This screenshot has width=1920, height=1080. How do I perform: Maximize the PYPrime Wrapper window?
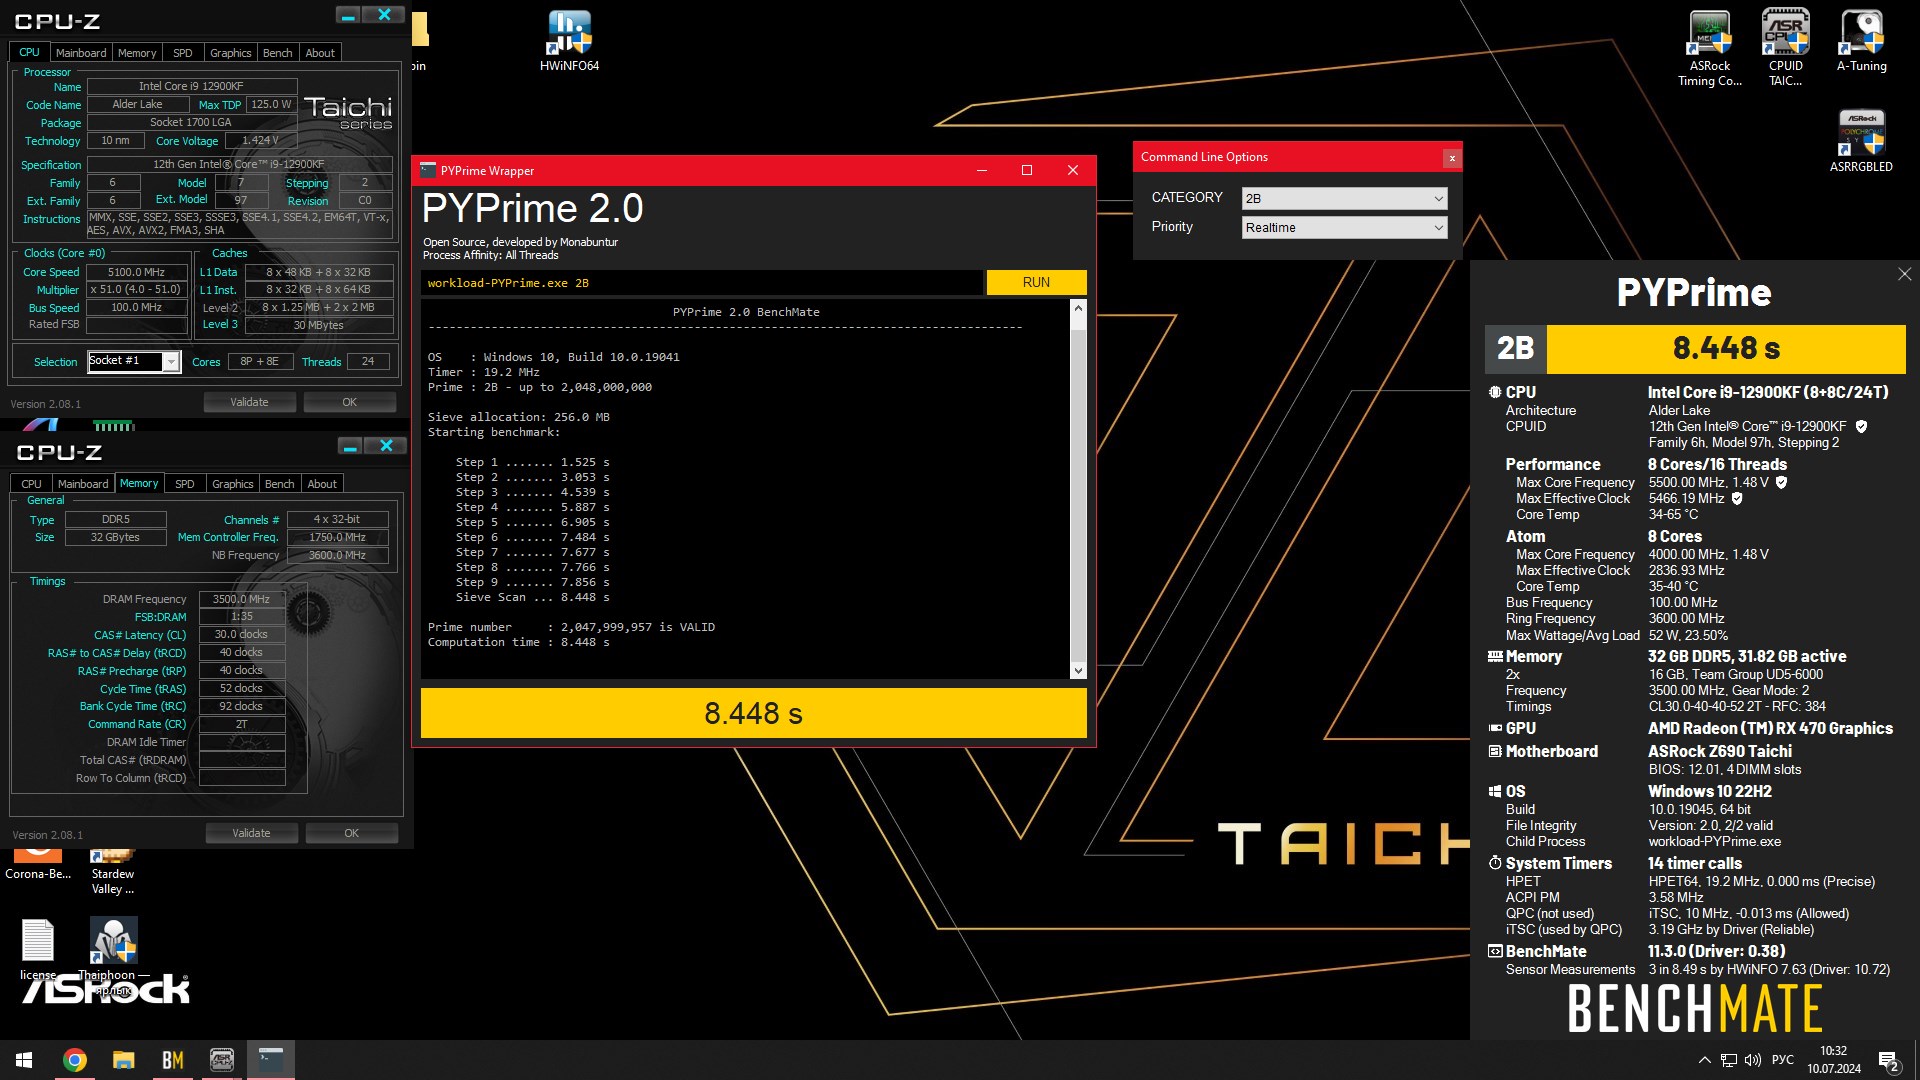click(x=1026, y=170)
